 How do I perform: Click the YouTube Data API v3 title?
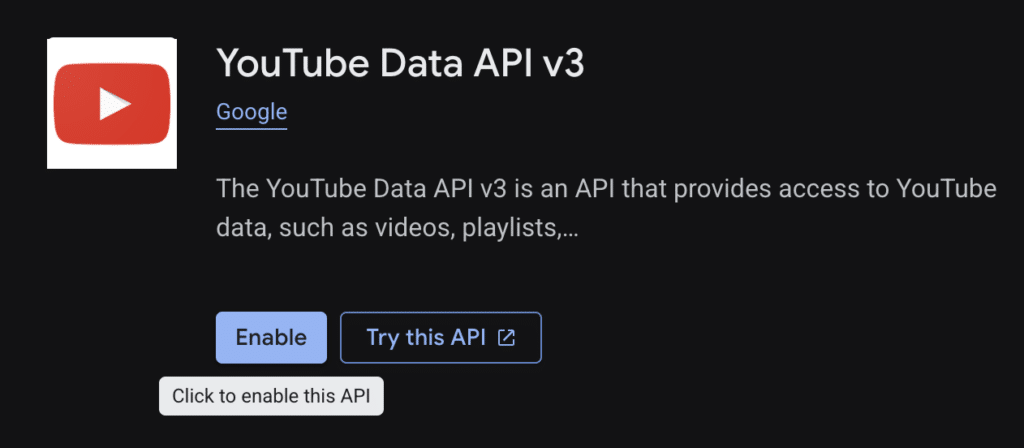click(400, 63)
